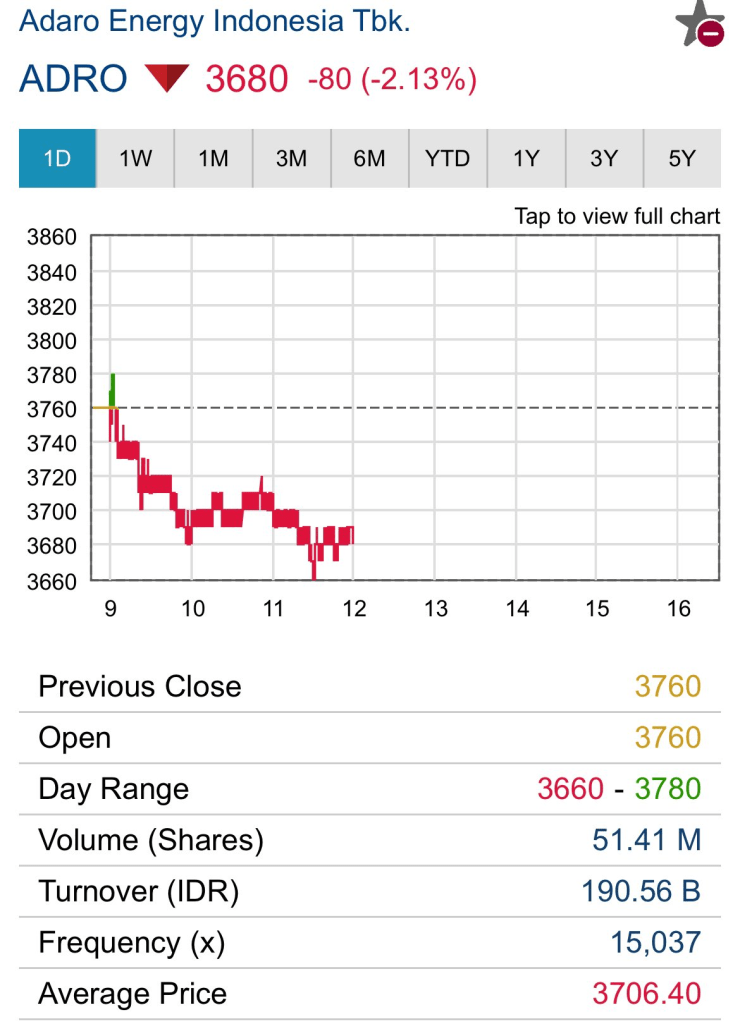Tap the ADRO ticker symbol
This screenshot has height=1024, width=740.
click(73, 79)
